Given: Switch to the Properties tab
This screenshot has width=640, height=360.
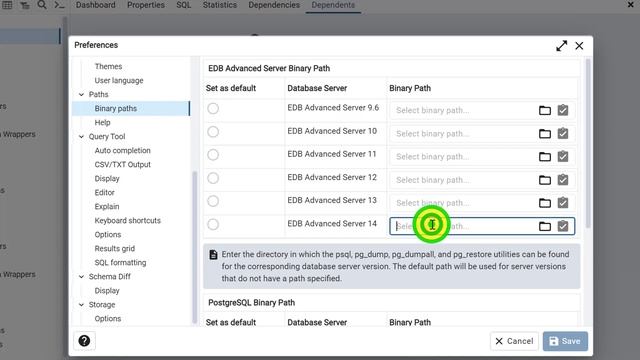Looking at the screenshot, I should (146, 5).
